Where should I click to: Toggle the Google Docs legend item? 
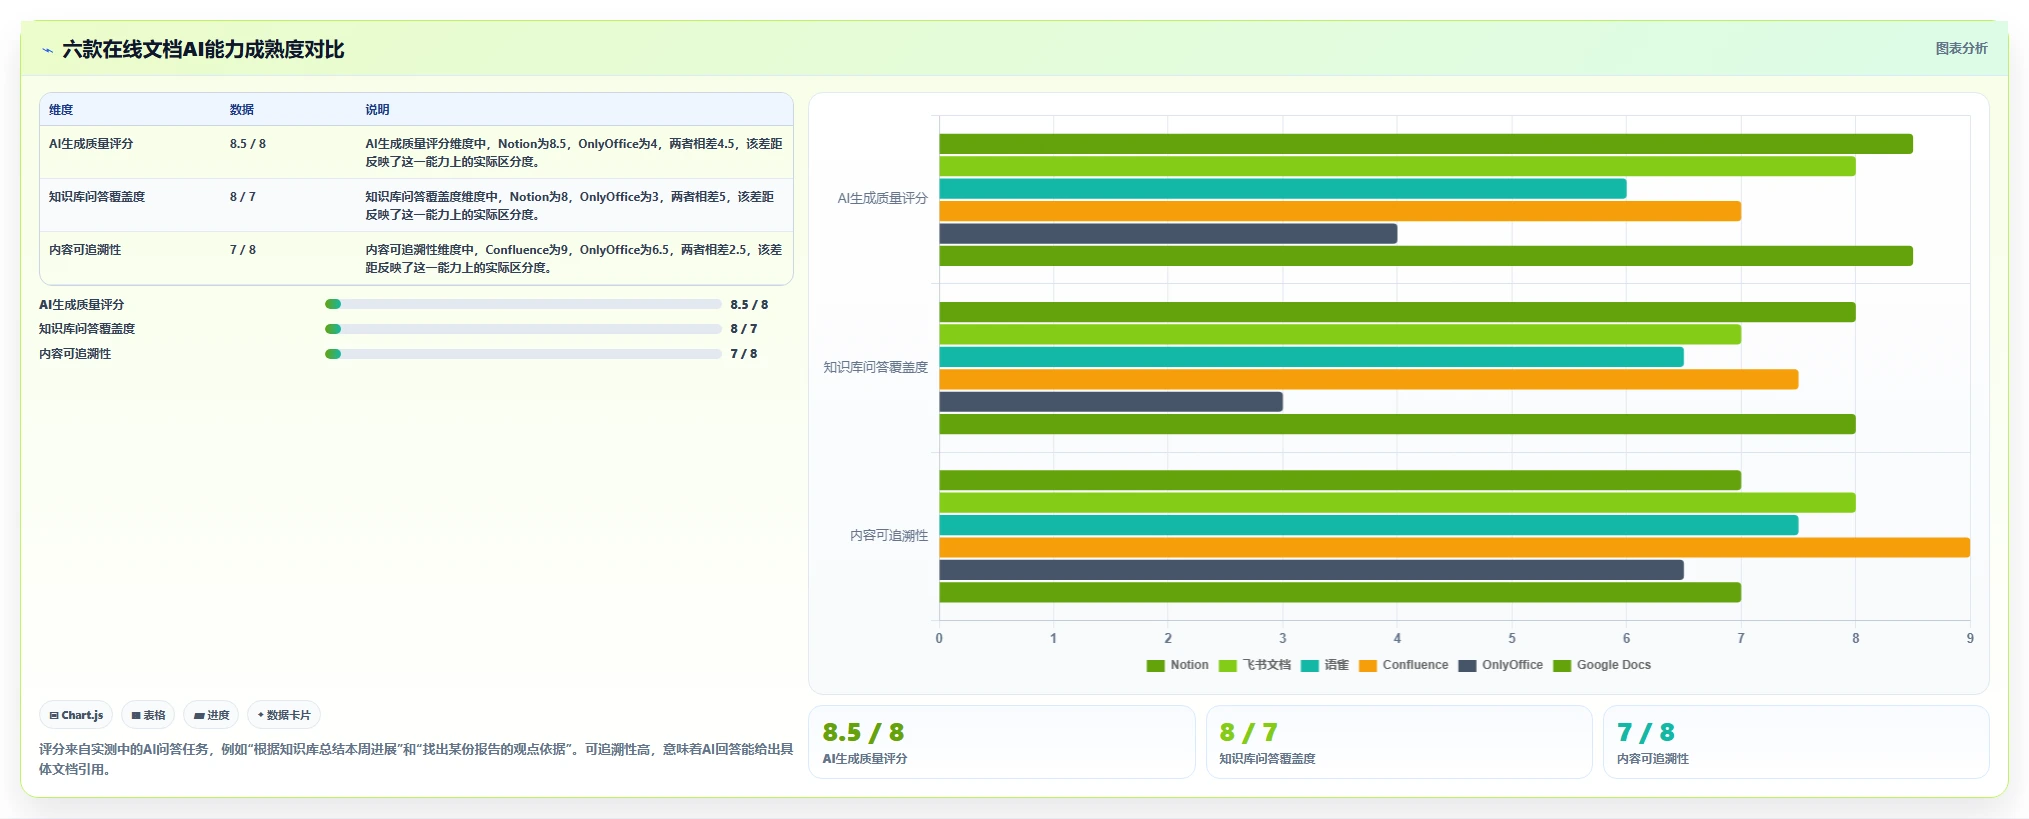click(1602, 665)
